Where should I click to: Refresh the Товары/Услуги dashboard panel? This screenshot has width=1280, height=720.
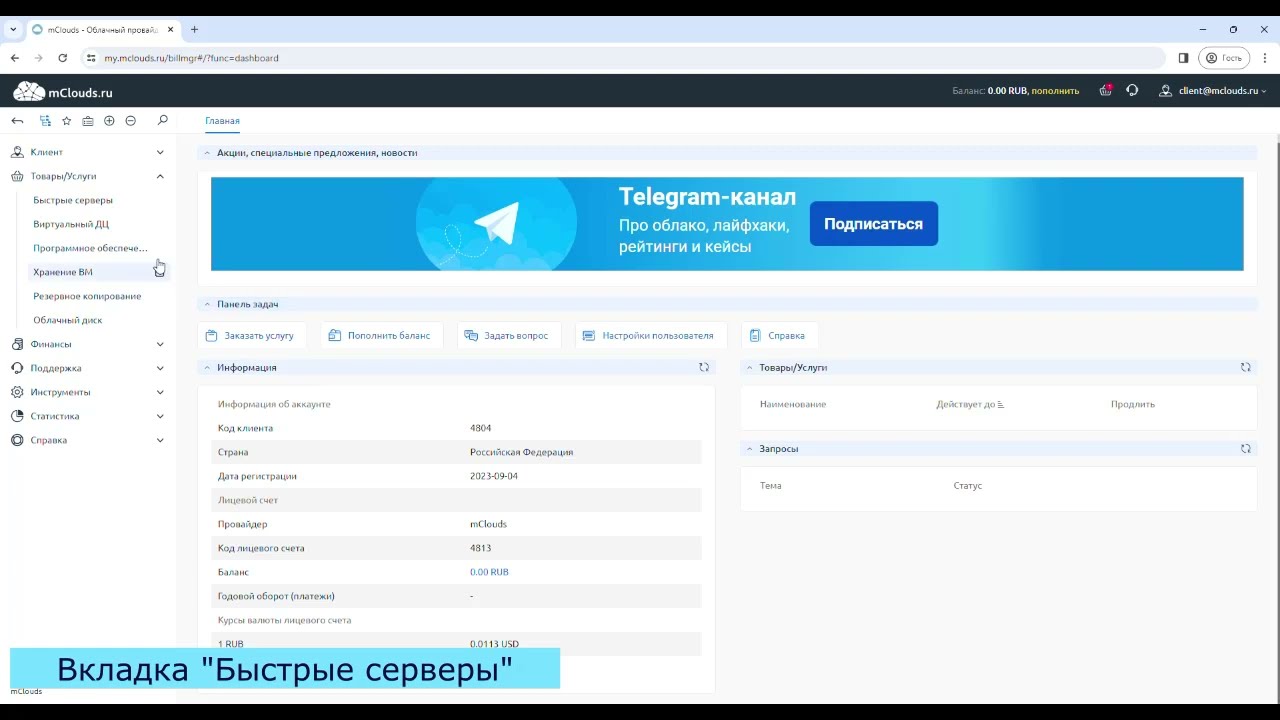pyautogui.click(x=1246, y=367)
